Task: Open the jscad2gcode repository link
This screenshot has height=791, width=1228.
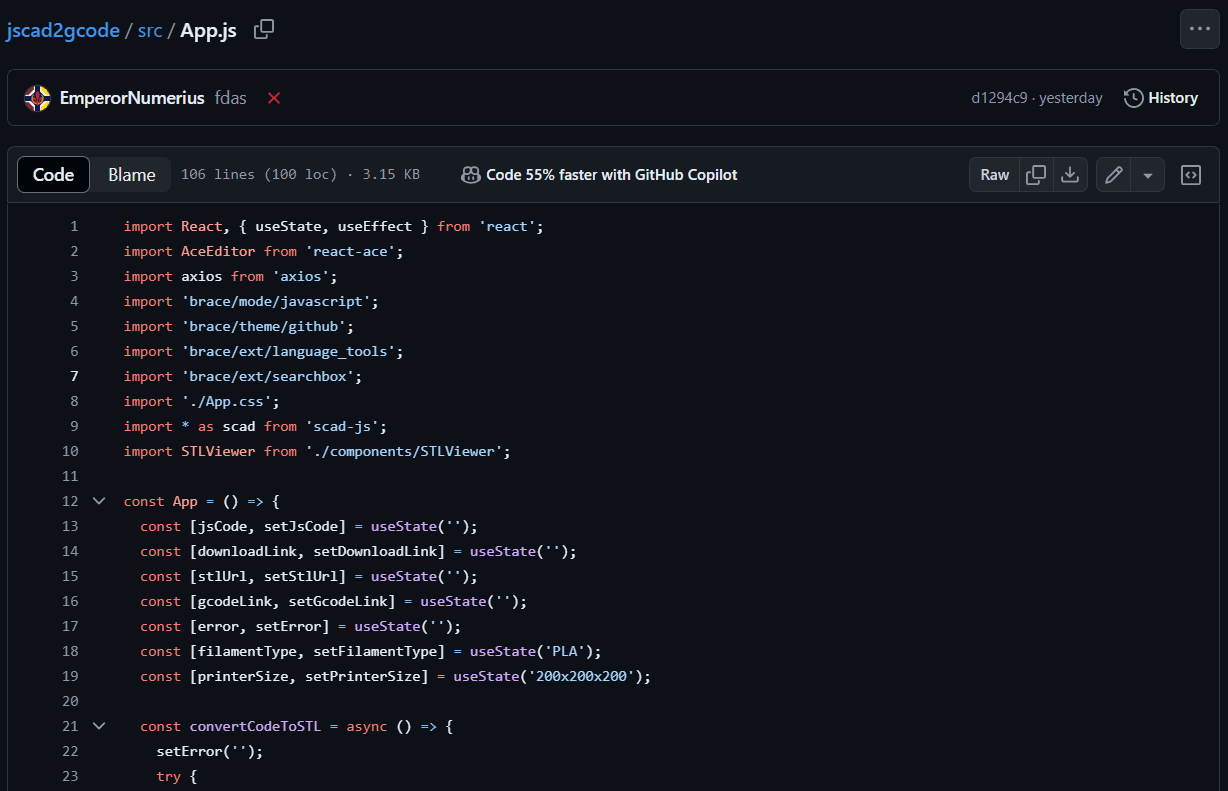Action: point(62,30)
